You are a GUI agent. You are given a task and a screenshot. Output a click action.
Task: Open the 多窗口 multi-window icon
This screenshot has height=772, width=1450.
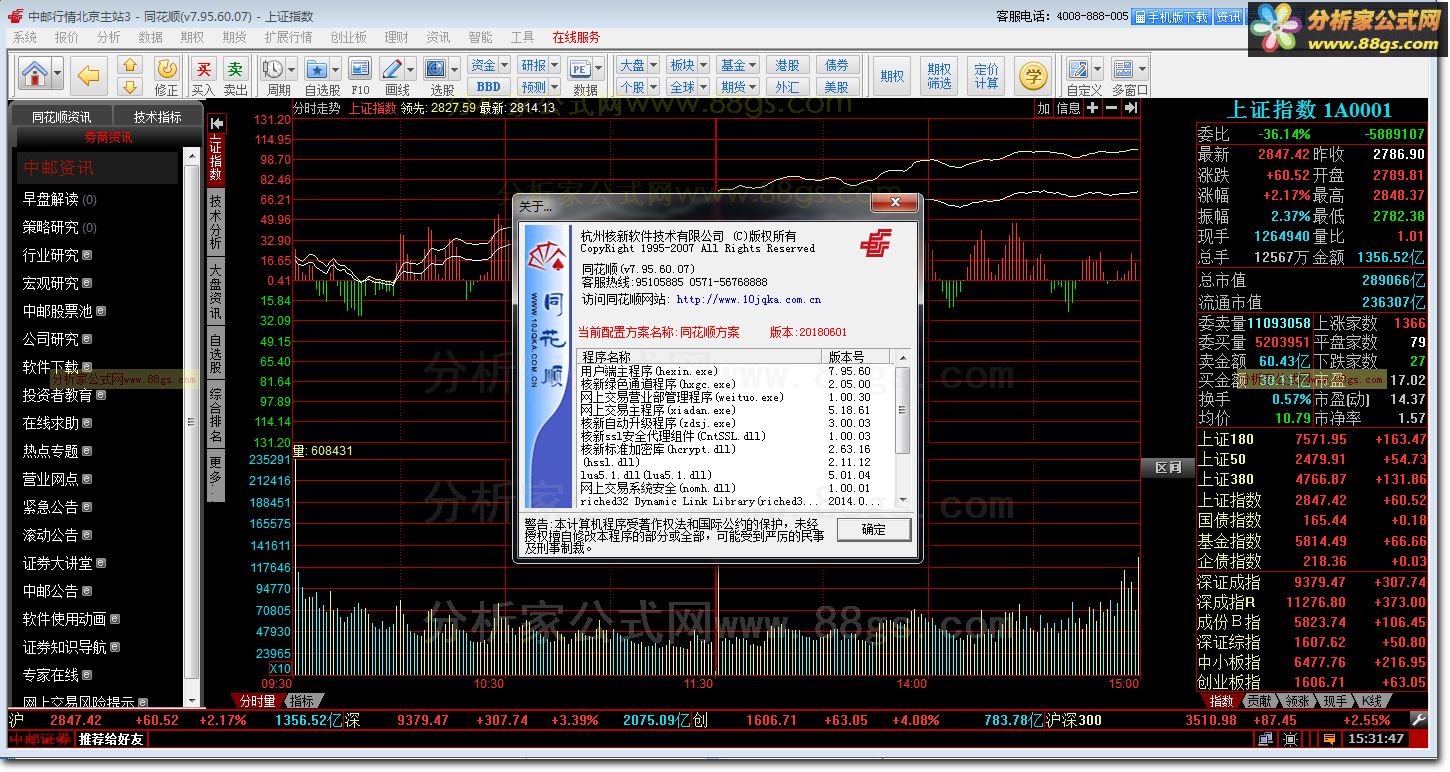pyautogui.click(x=1123, y=69)
